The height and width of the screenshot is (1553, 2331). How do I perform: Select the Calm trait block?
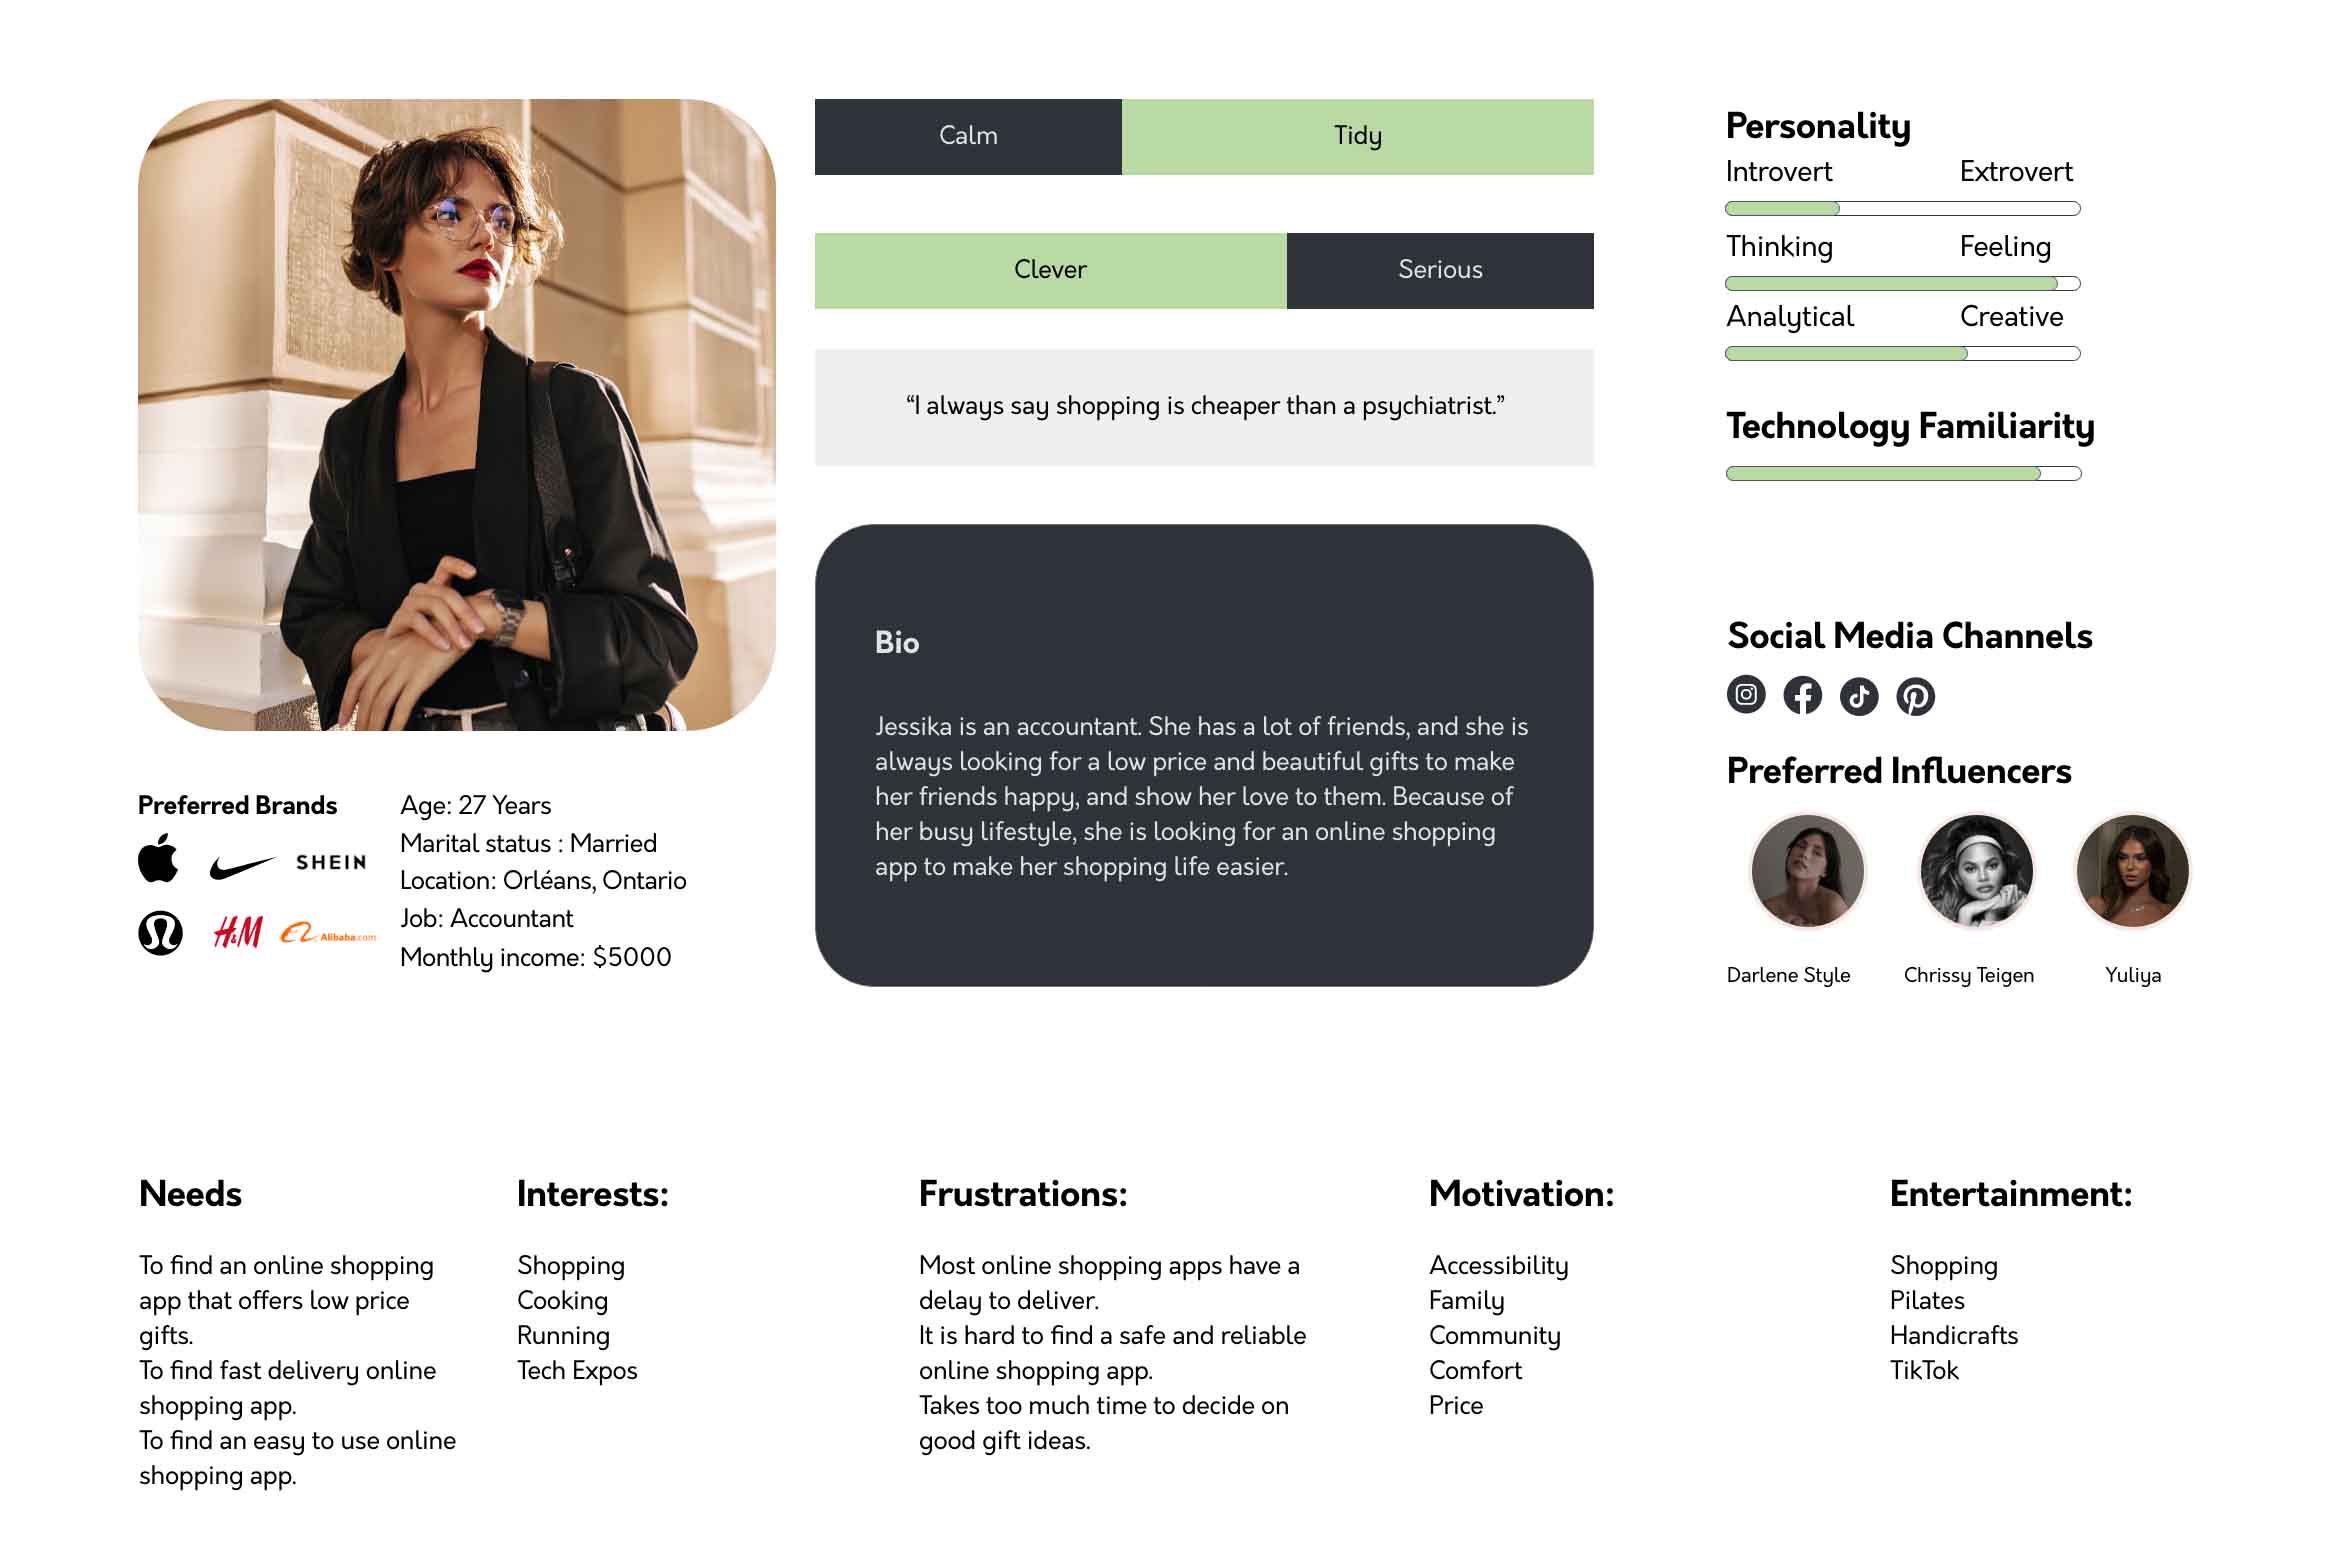pyautogui.click(x=967, y=137)
